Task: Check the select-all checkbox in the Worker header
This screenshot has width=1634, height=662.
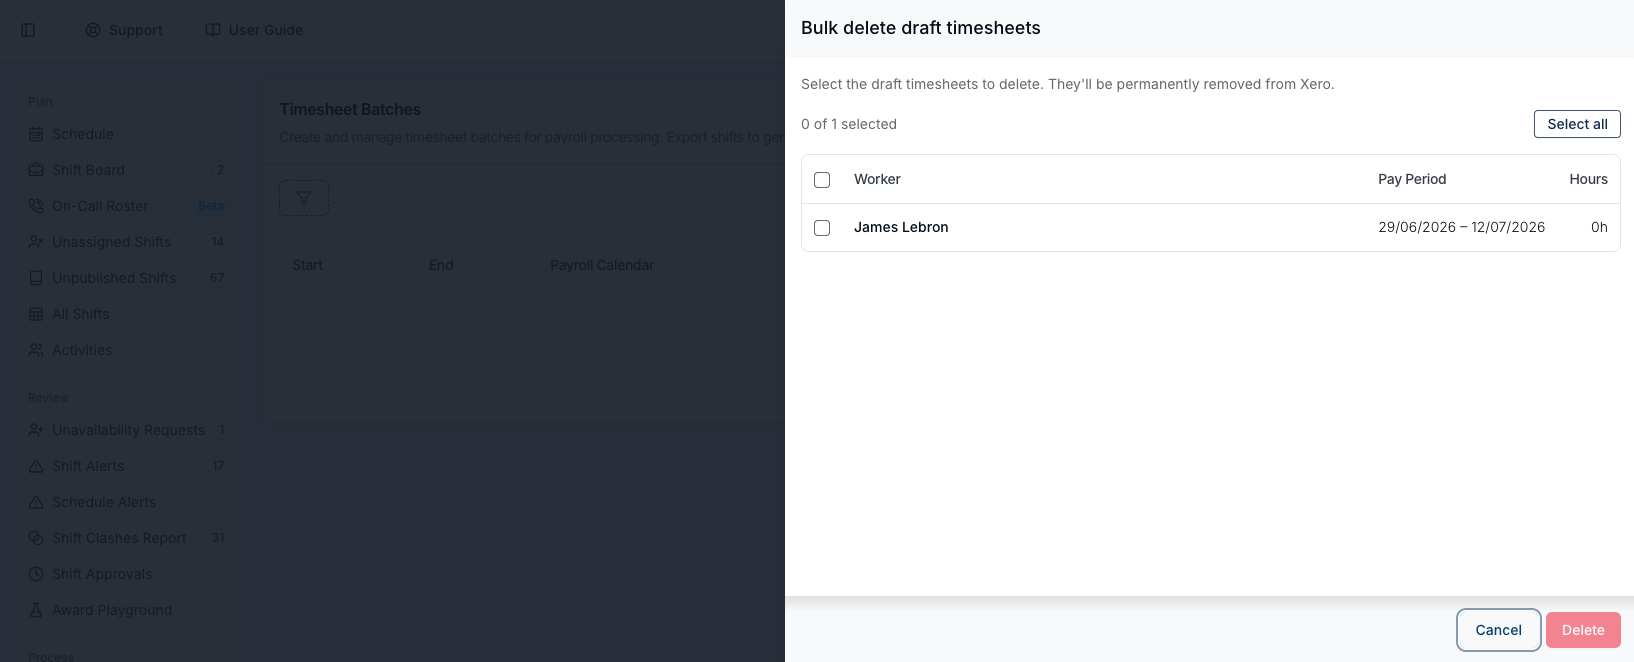Action: 822,180
